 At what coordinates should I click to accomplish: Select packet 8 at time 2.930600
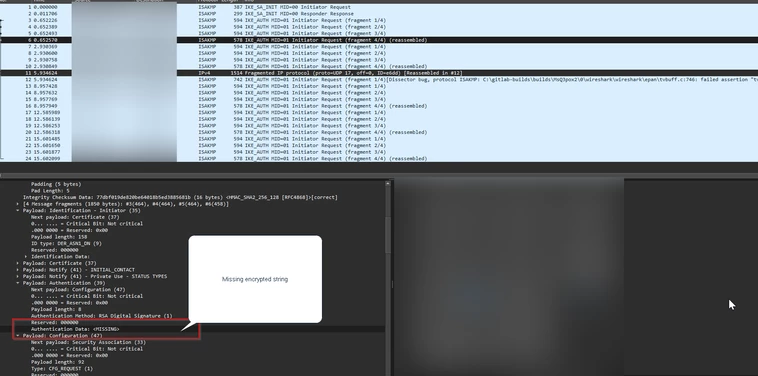coord(379,53)
